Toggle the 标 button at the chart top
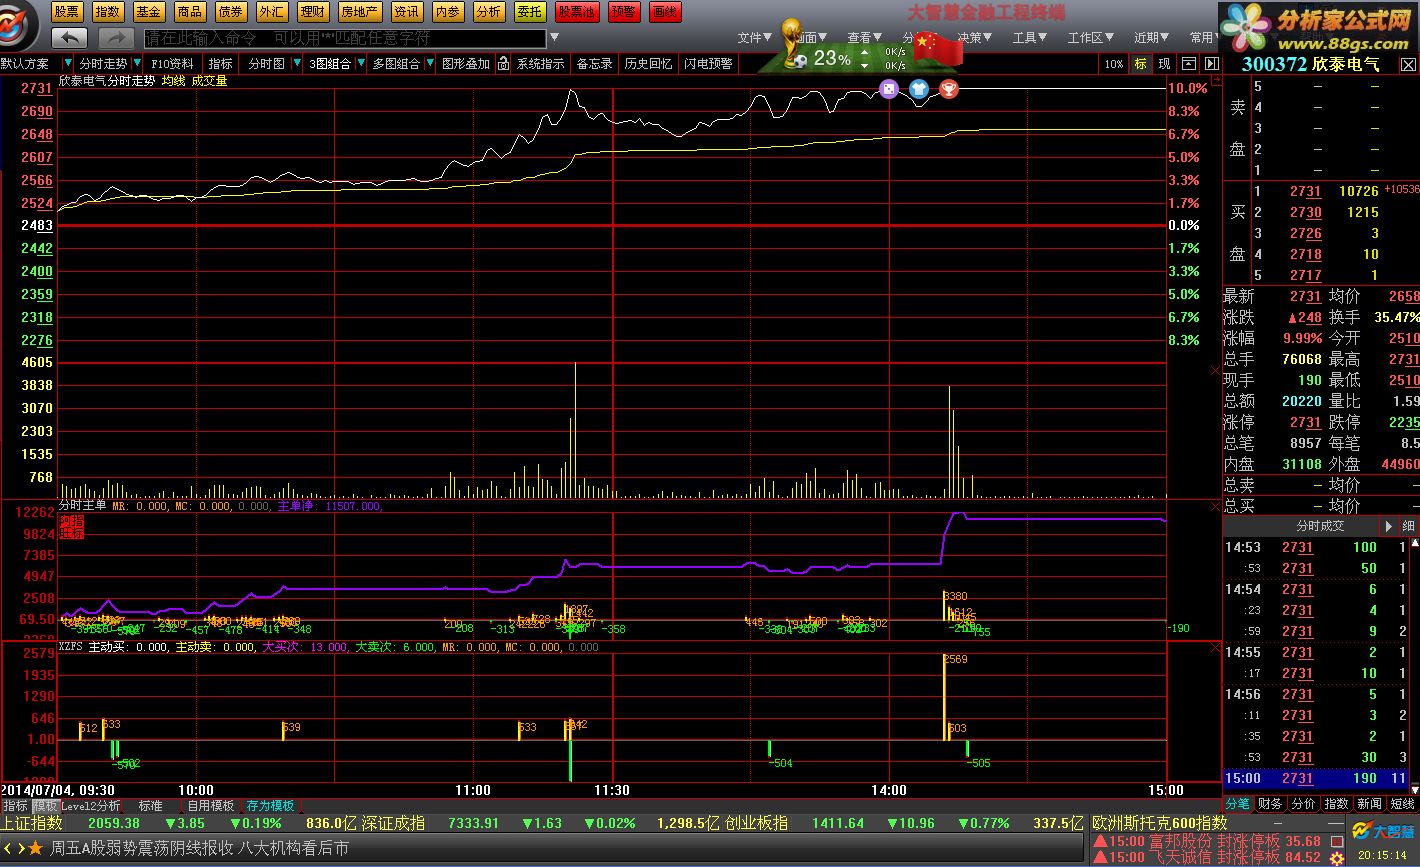1420x867 pixels. pos(1140,63)
